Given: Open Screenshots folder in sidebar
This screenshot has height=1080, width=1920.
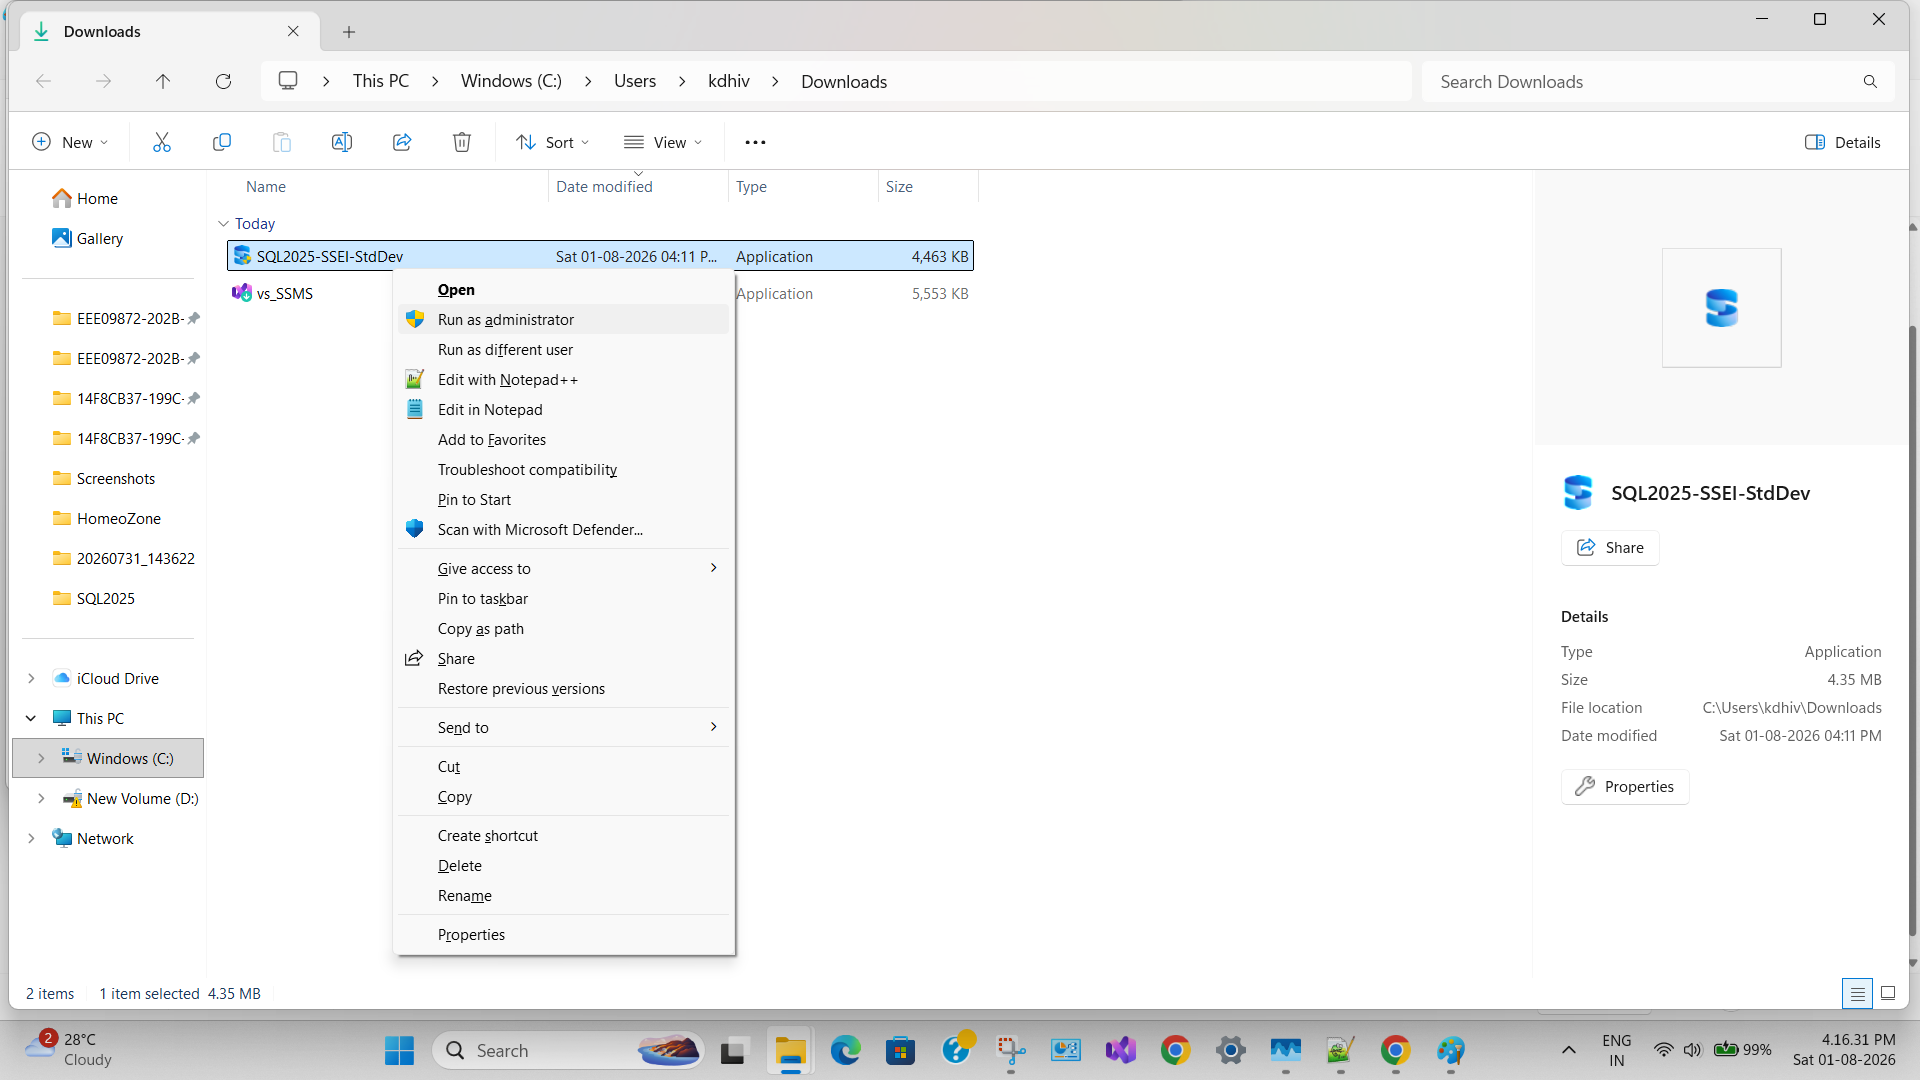Looking at the screenshot, I should click(116, 478).
